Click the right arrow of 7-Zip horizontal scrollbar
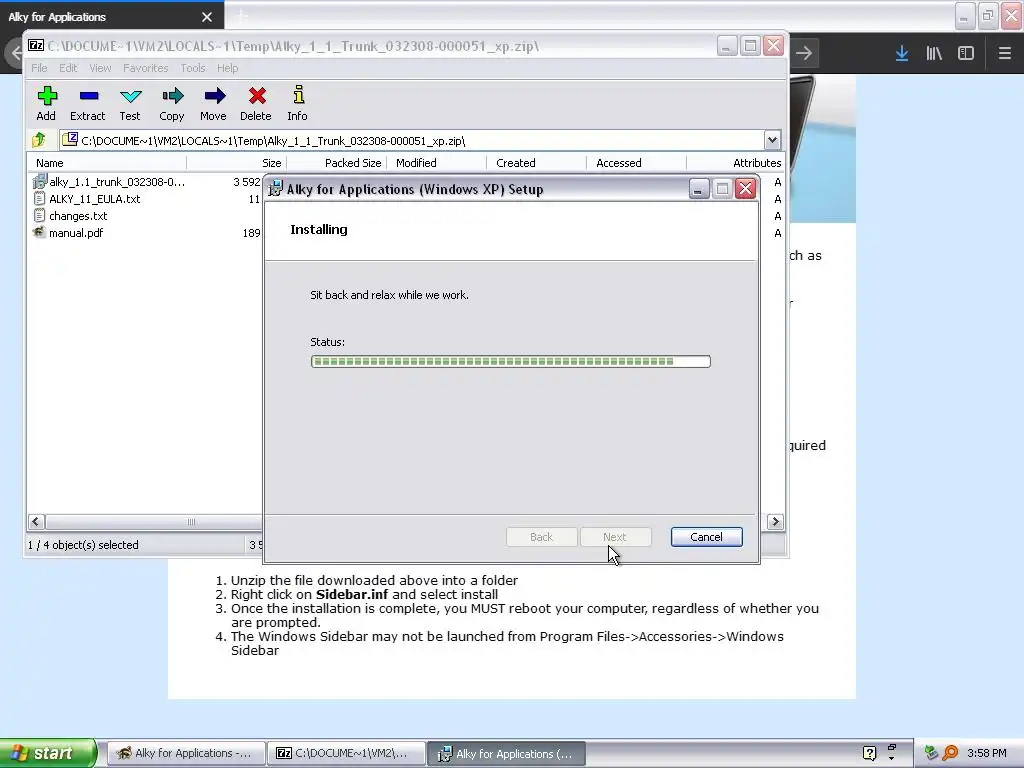 (775, 521)
